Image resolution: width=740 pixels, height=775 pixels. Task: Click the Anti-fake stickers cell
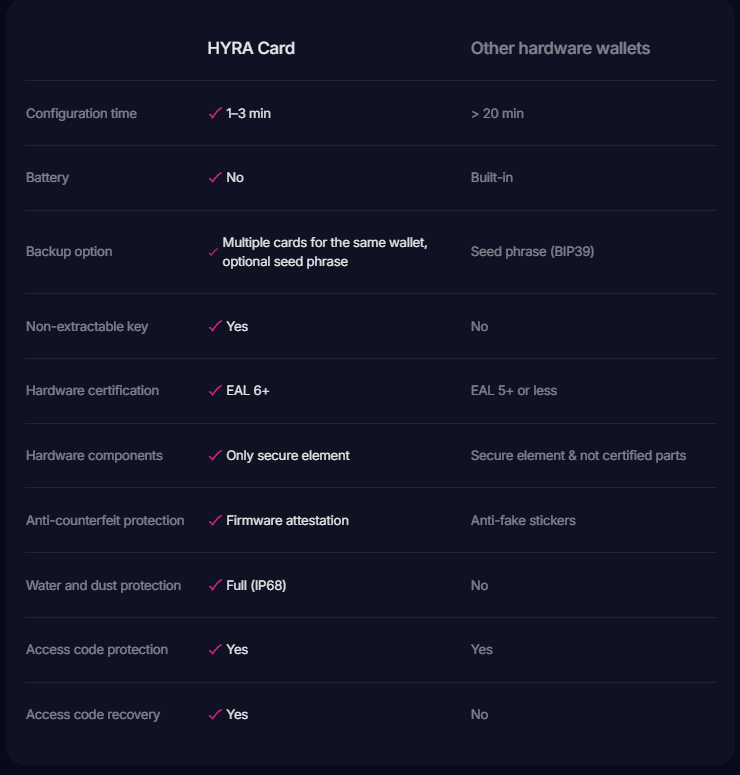tap(523, 521)
